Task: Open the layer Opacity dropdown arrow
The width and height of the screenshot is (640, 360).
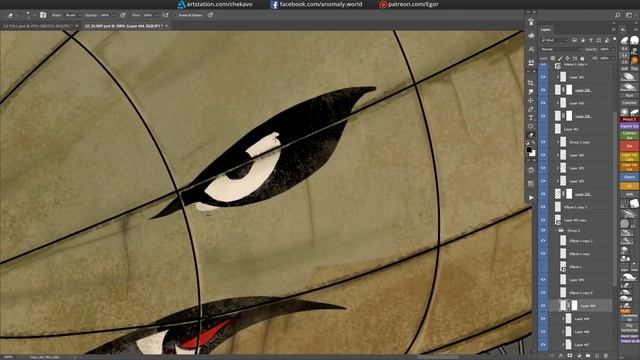Action: pos(613,49)
